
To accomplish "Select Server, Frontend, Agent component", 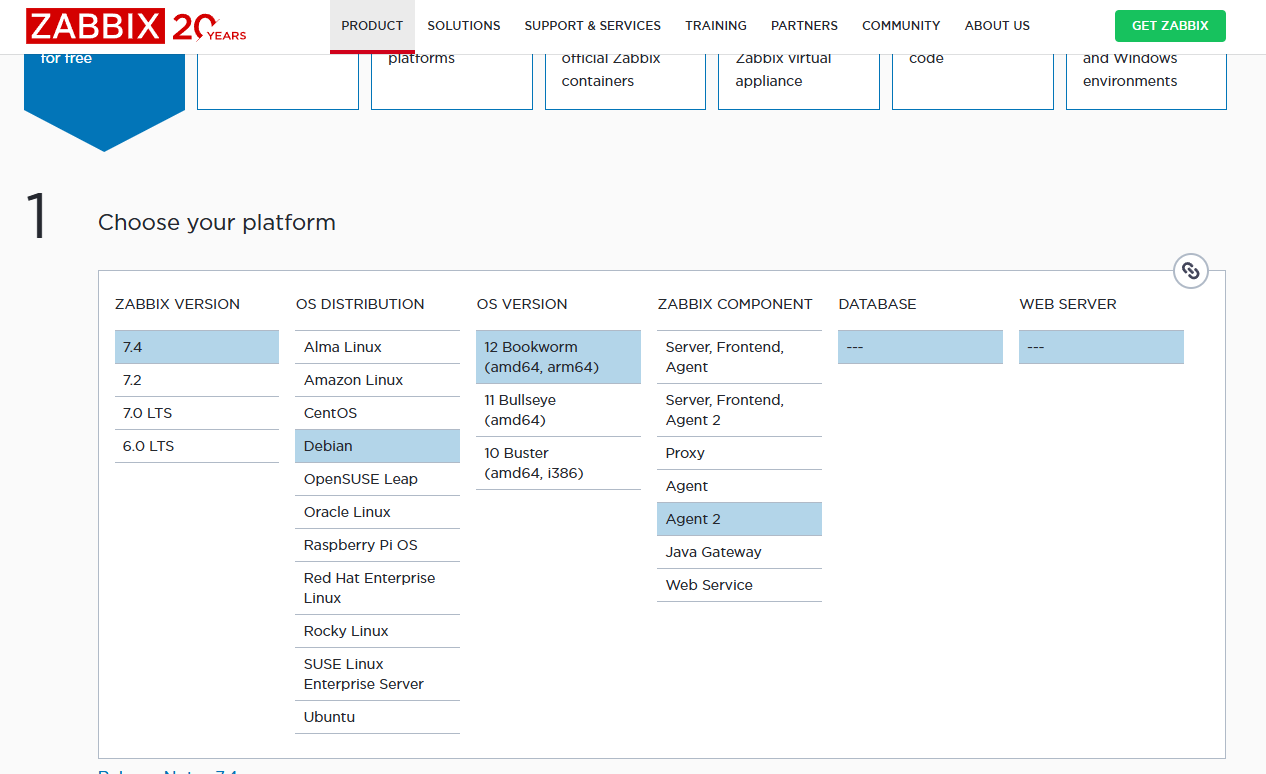I will click(x=740, y=357).
